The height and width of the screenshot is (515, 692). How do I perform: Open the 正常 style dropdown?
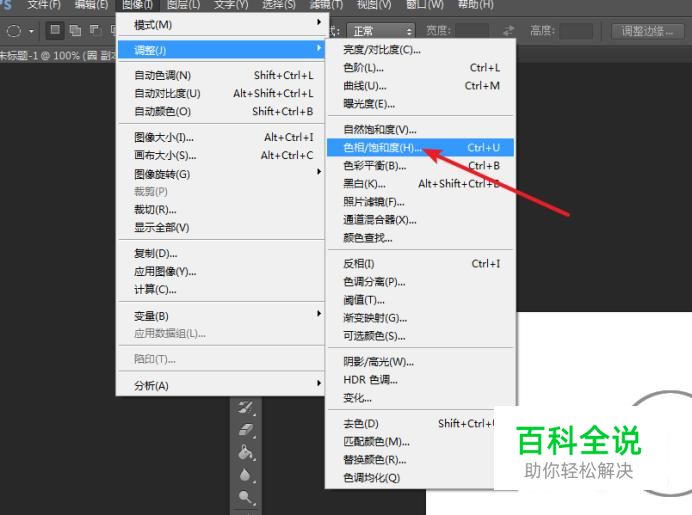click(381, 31)
